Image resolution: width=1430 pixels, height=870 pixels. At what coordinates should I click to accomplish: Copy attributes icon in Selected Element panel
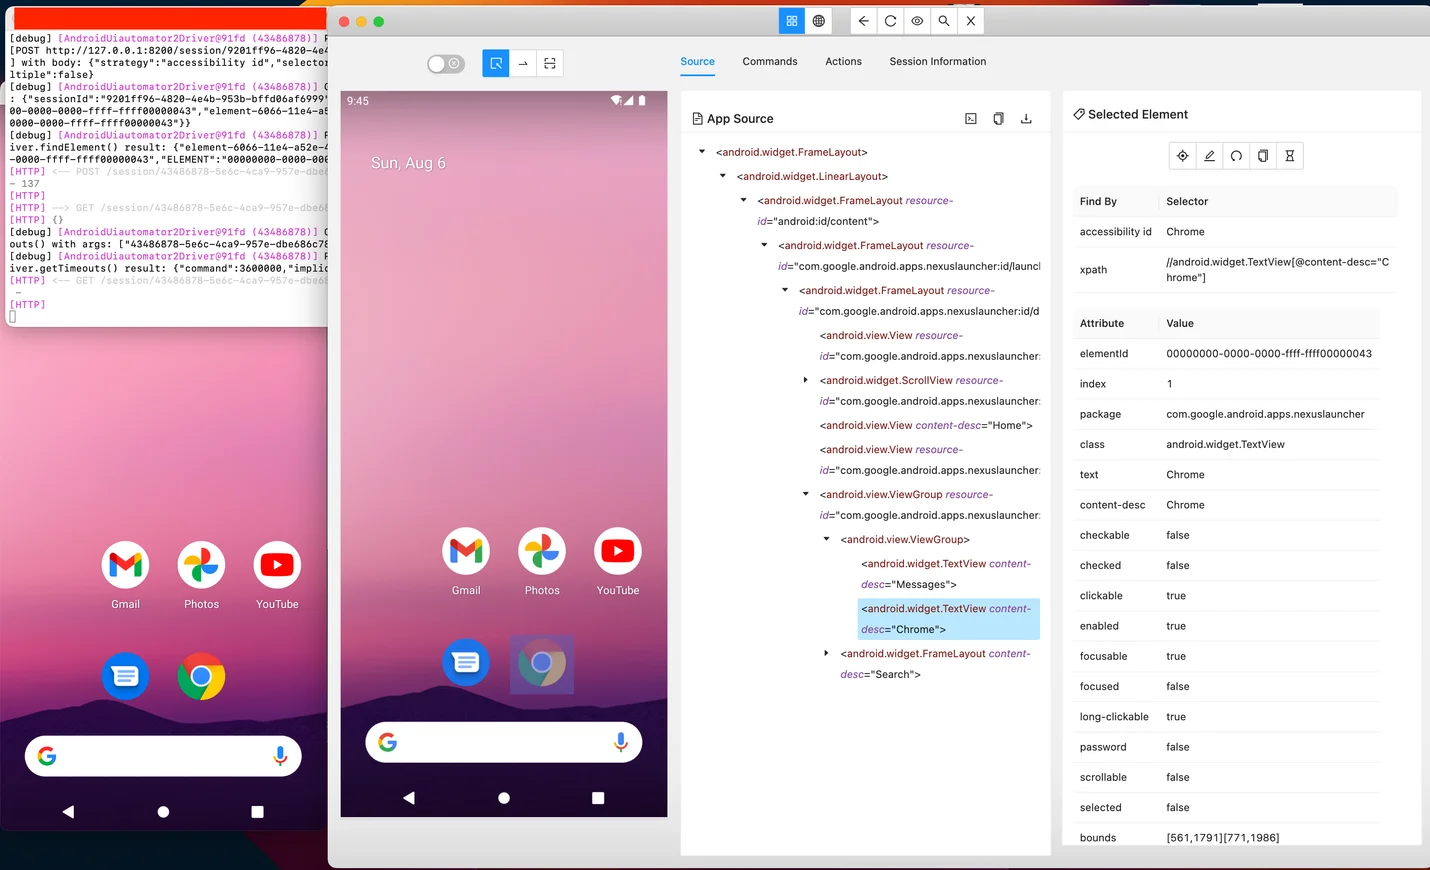click(1263, 156)
